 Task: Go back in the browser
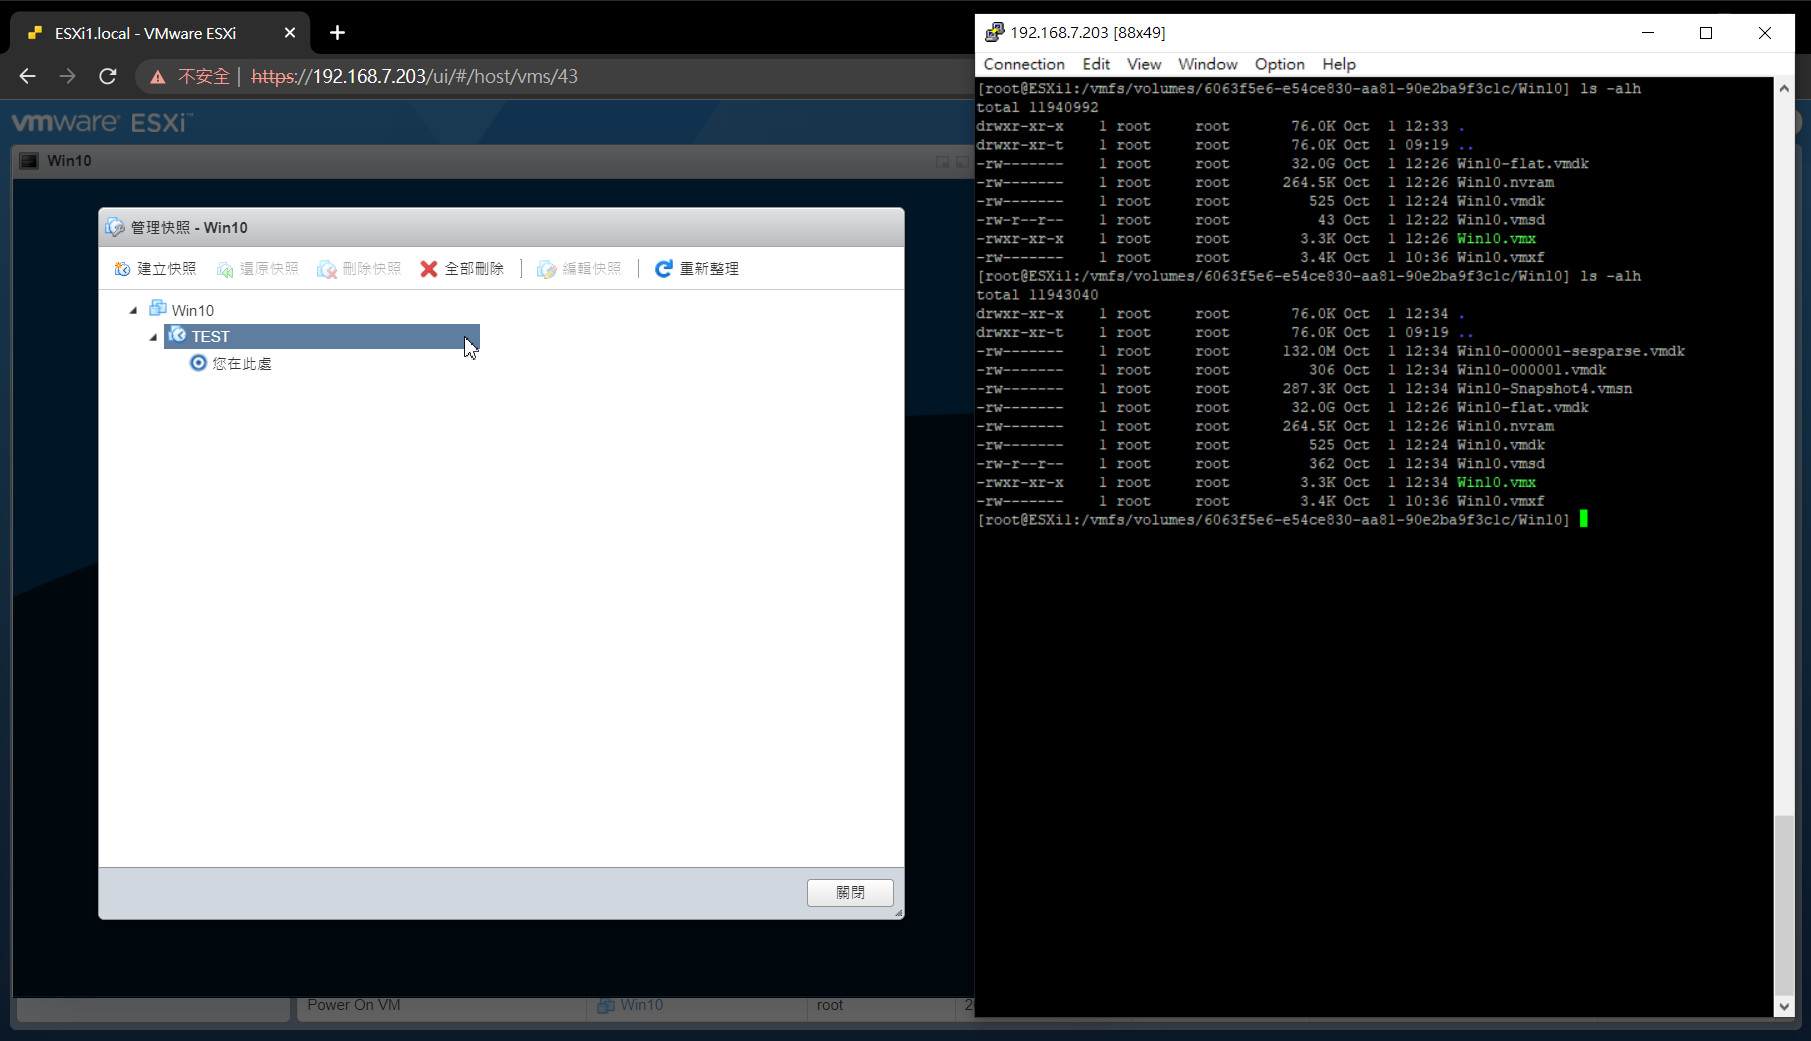(x=27, y=76)
